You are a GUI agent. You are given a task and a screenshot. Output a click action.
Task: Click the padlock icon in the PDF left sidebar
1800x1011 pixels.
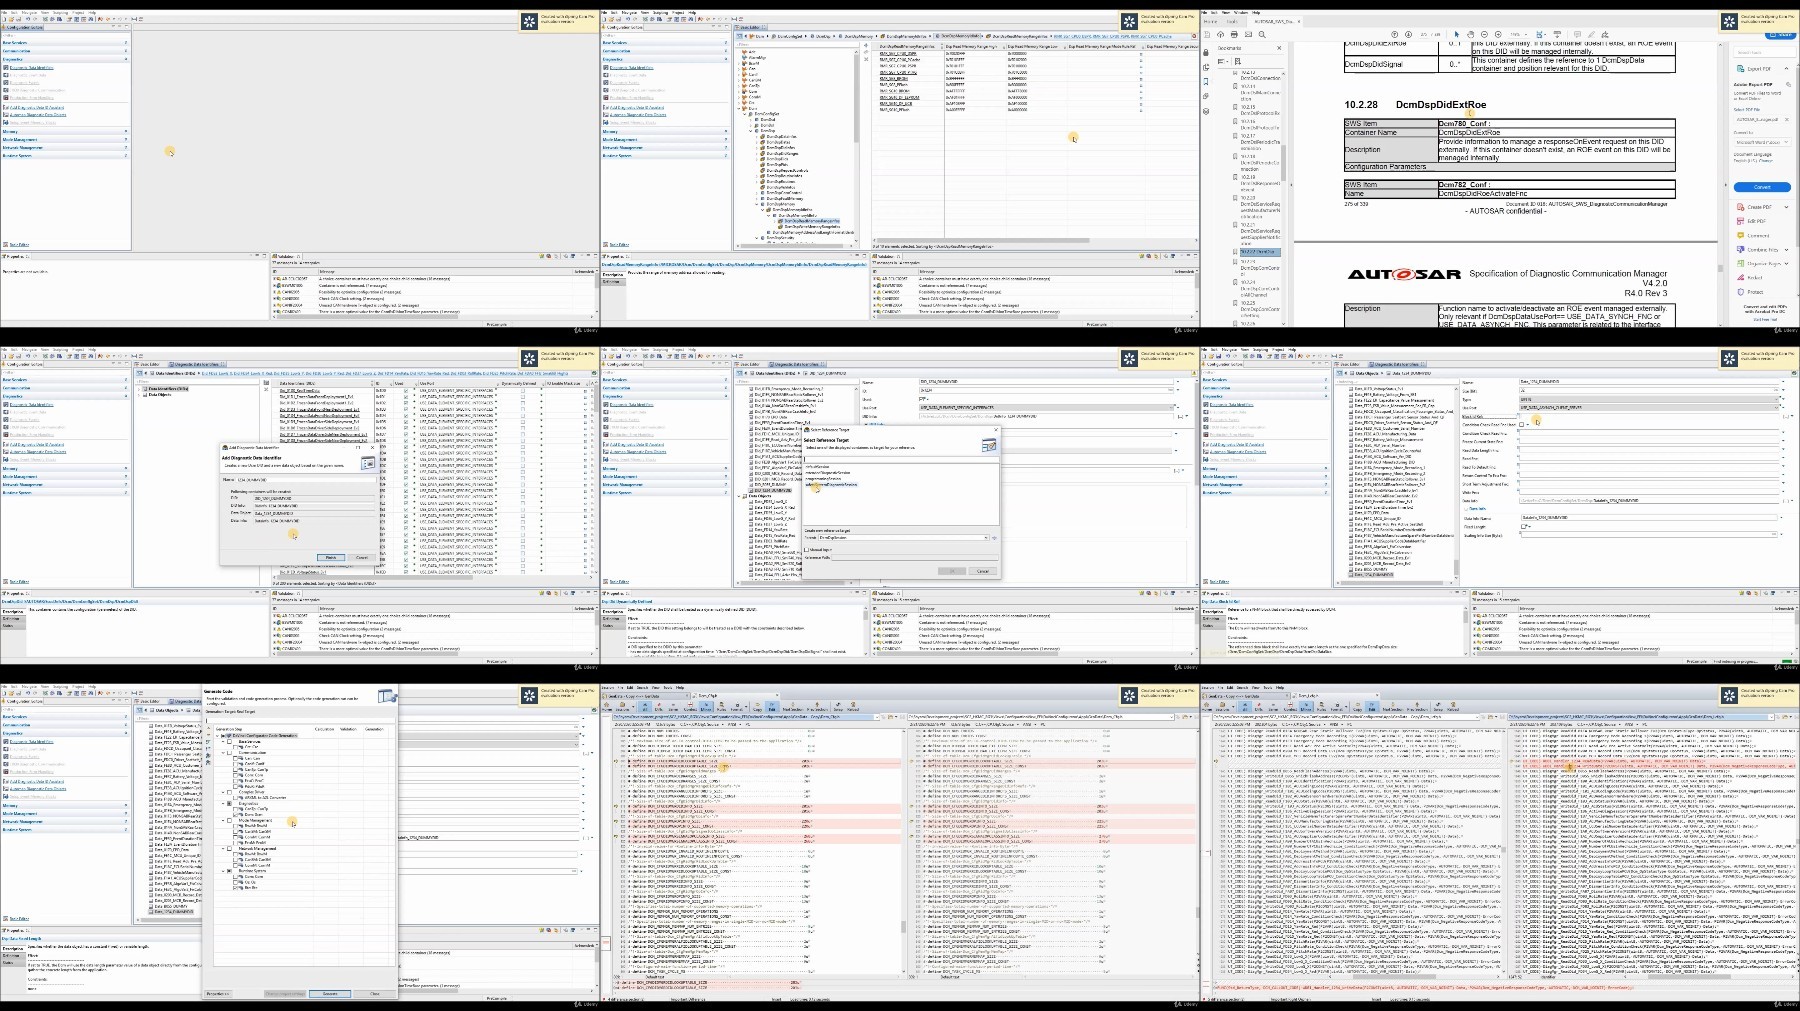pyautogui.click(x=1206, y=52)
